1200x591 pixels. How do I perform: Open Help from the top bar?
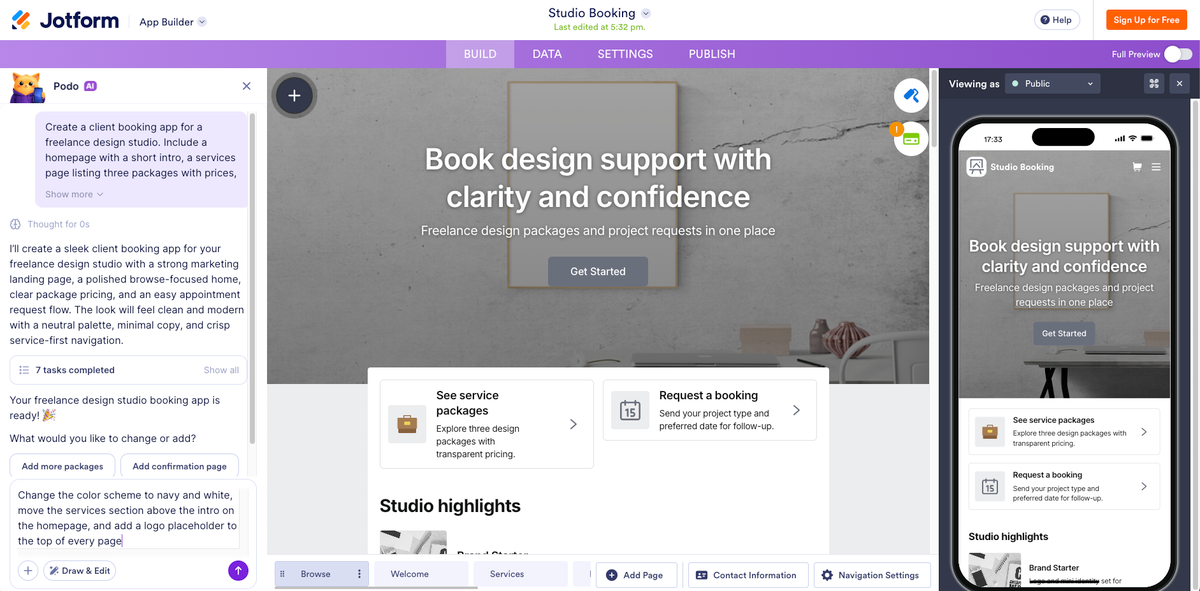pyautogui.click(x=1056, y=20)
